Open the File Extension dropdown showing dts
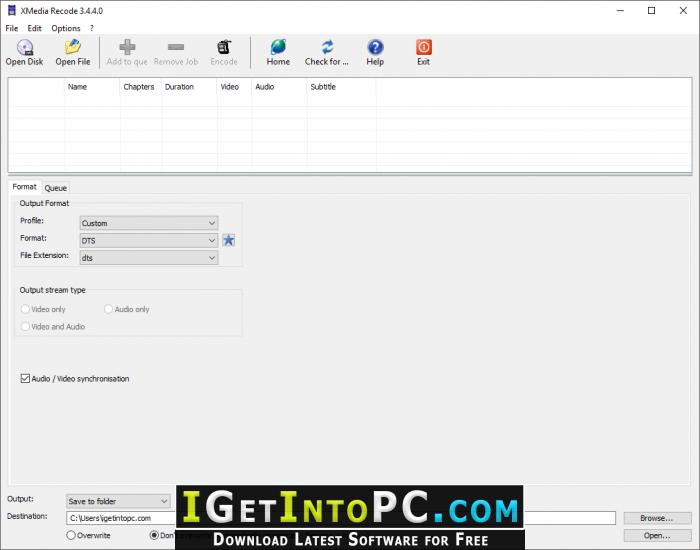The image size is (700, 550). 149,258
